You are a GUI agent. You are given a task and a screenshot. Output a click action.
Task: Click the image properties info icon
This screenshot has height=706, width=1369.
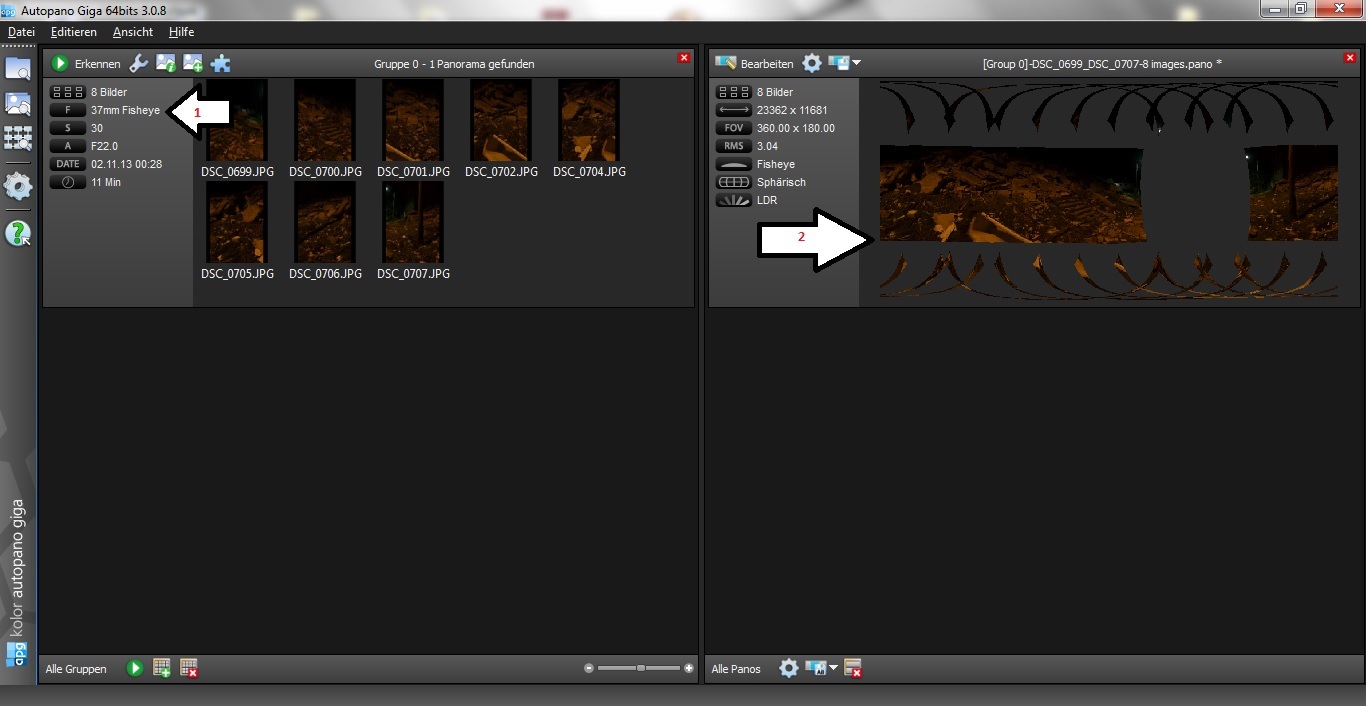click(166, 64)
